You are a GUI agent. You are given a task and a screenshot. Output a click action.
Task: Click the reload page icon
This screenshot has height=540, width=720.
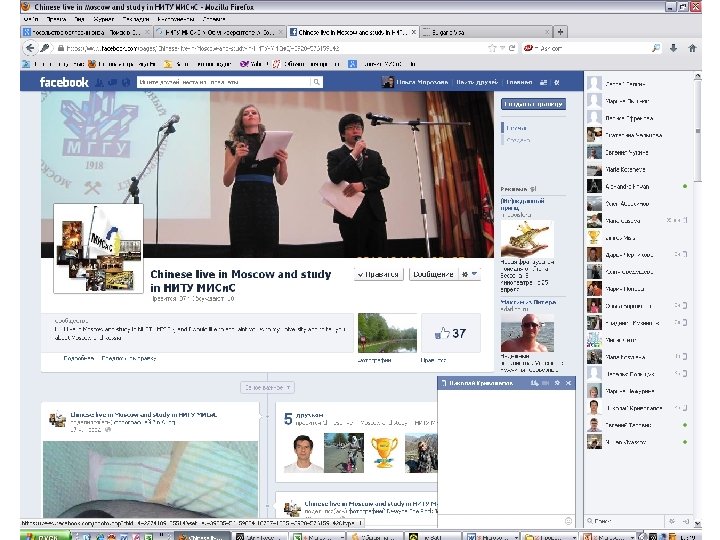tap(512, 48)
